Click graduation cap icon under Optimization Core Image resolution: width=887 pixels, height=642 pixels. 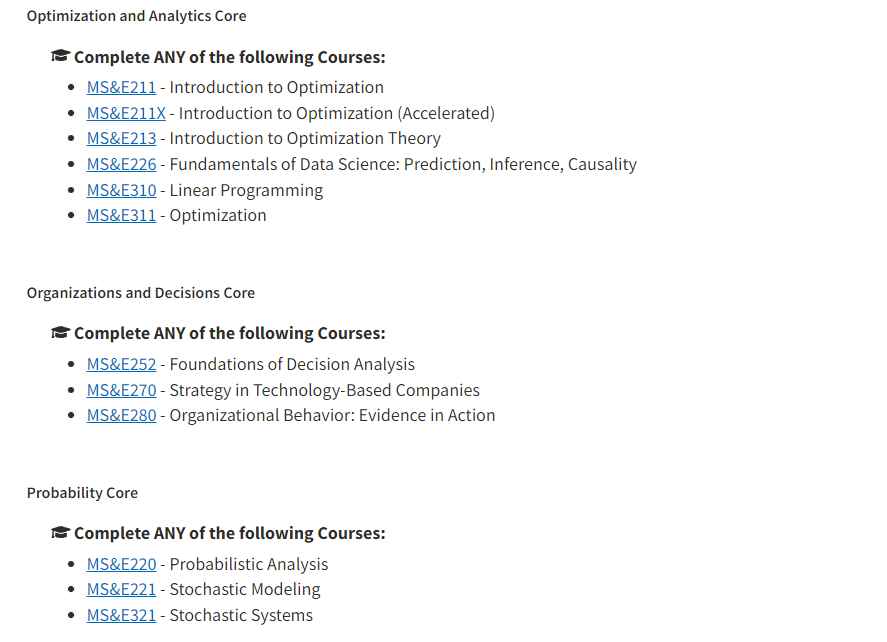point(61,56)
